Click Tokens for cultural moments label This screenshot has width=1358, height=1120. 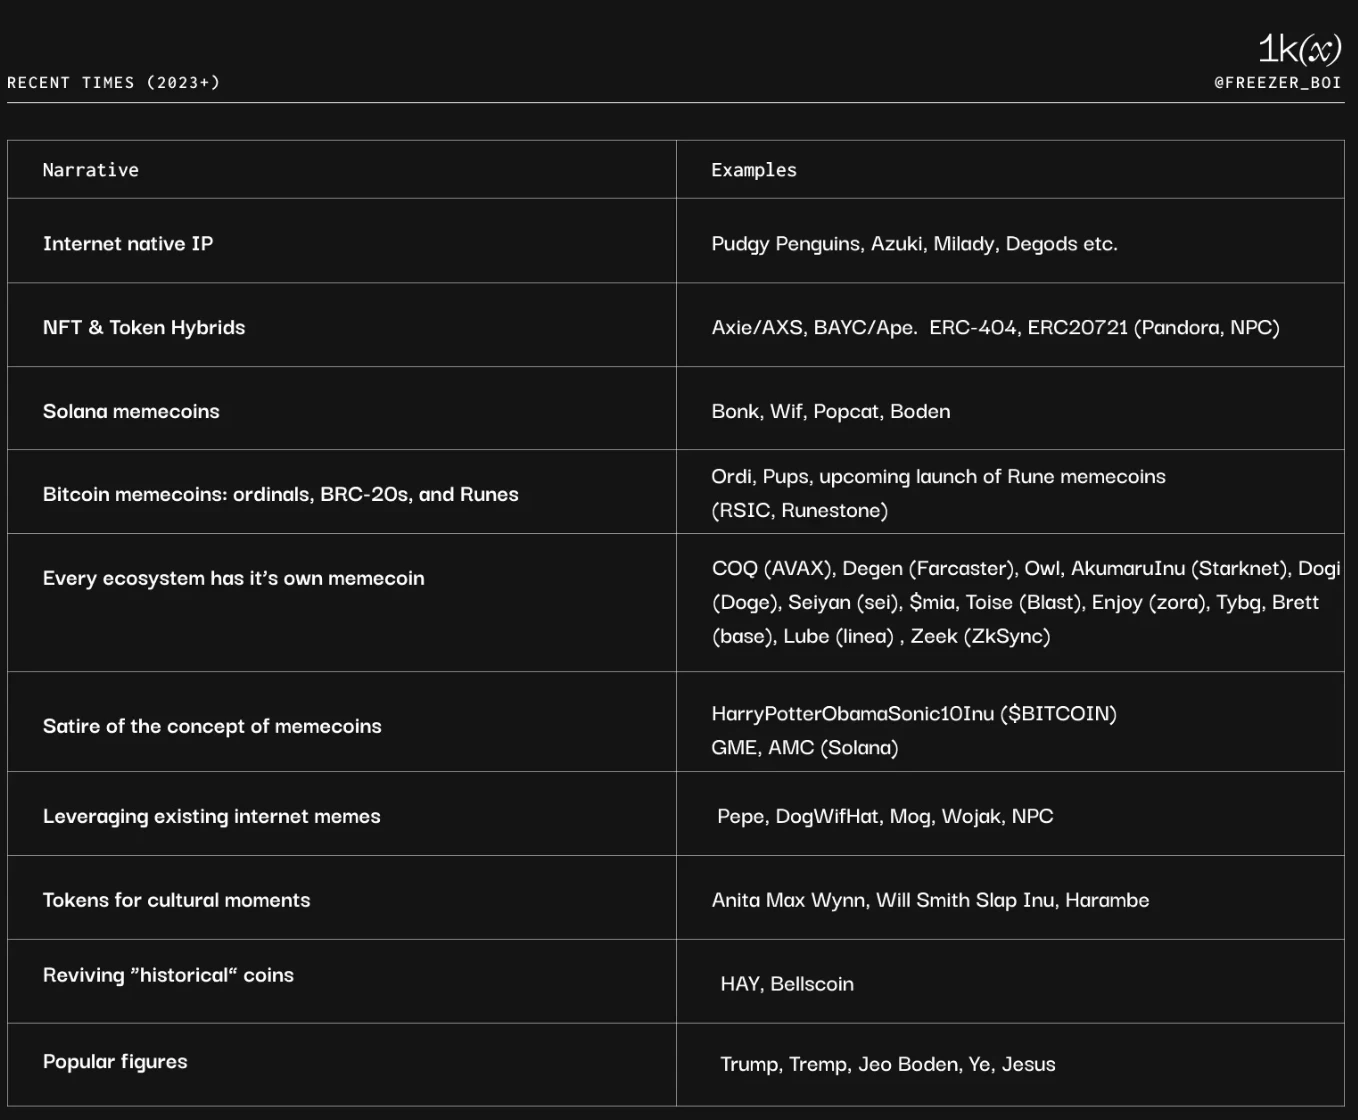click(x=177, y=900)
